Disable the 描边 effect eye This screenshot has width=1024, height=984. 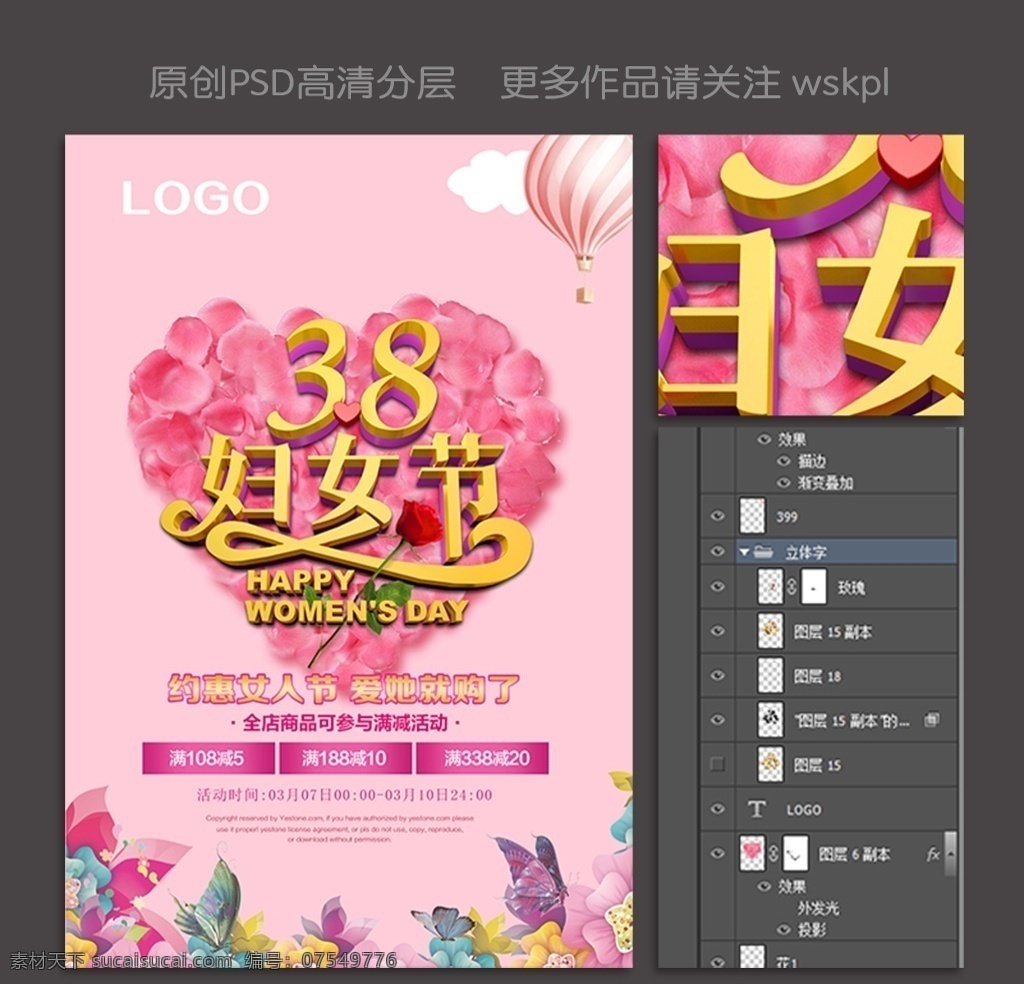(784, 461)
